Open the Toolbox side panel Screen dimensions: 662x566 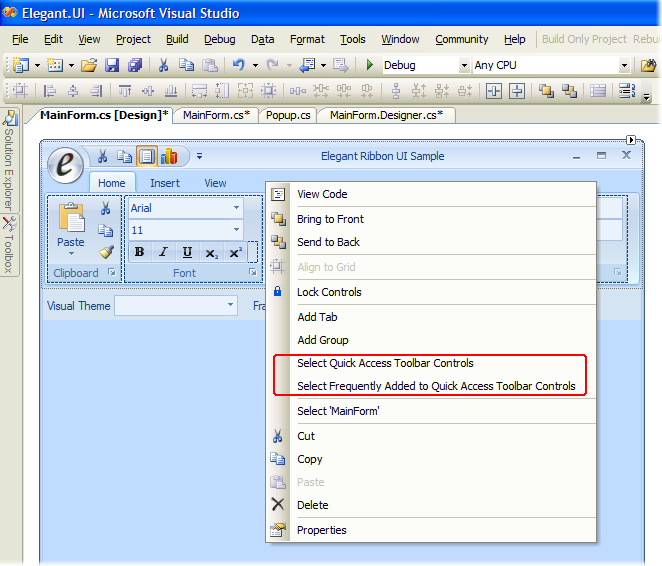pos(9,245)
